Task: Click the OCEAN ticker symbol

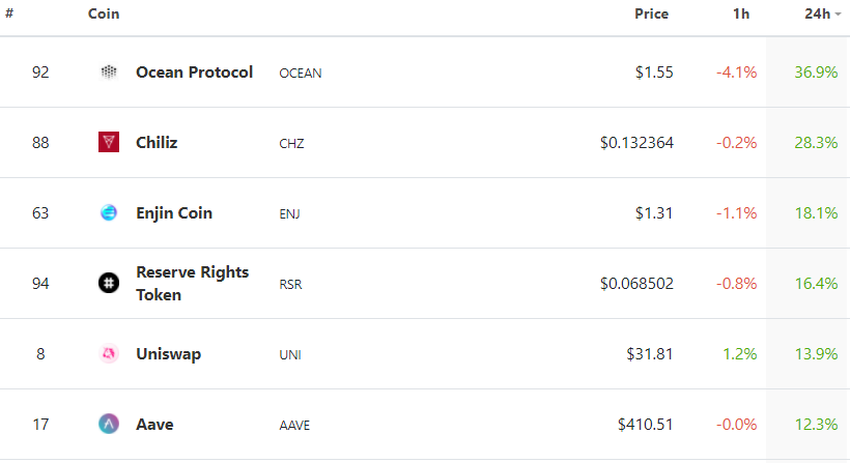Action: point(300,73)
